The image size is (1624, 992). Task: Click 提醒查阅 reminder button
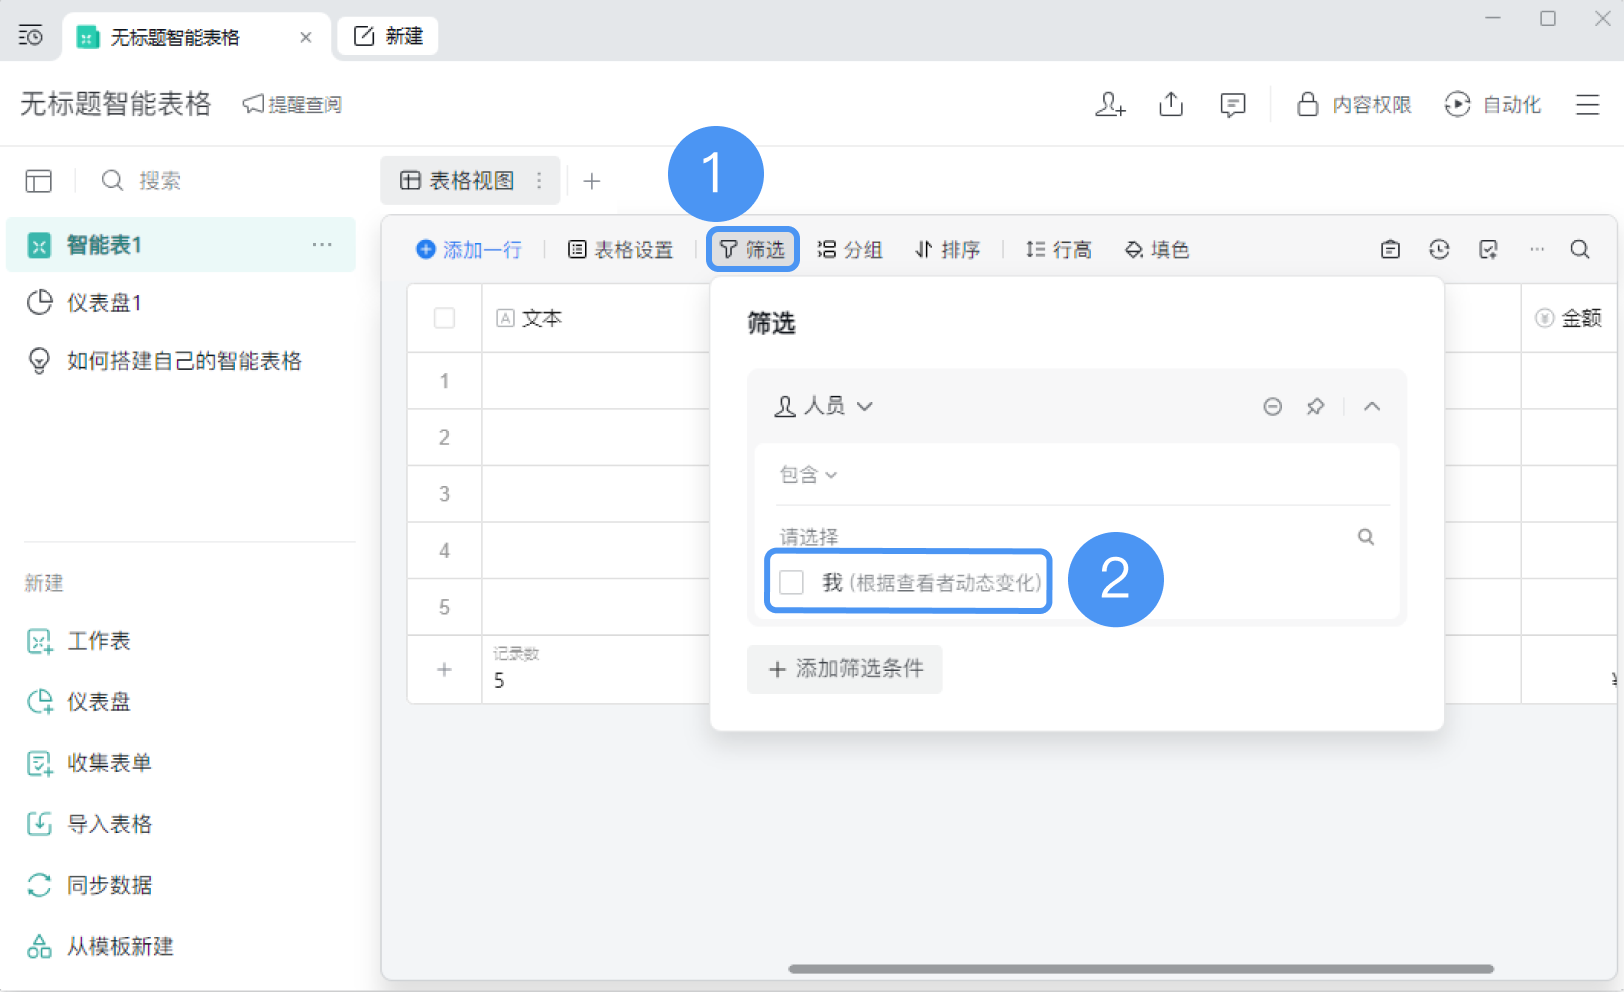point(292,104)
